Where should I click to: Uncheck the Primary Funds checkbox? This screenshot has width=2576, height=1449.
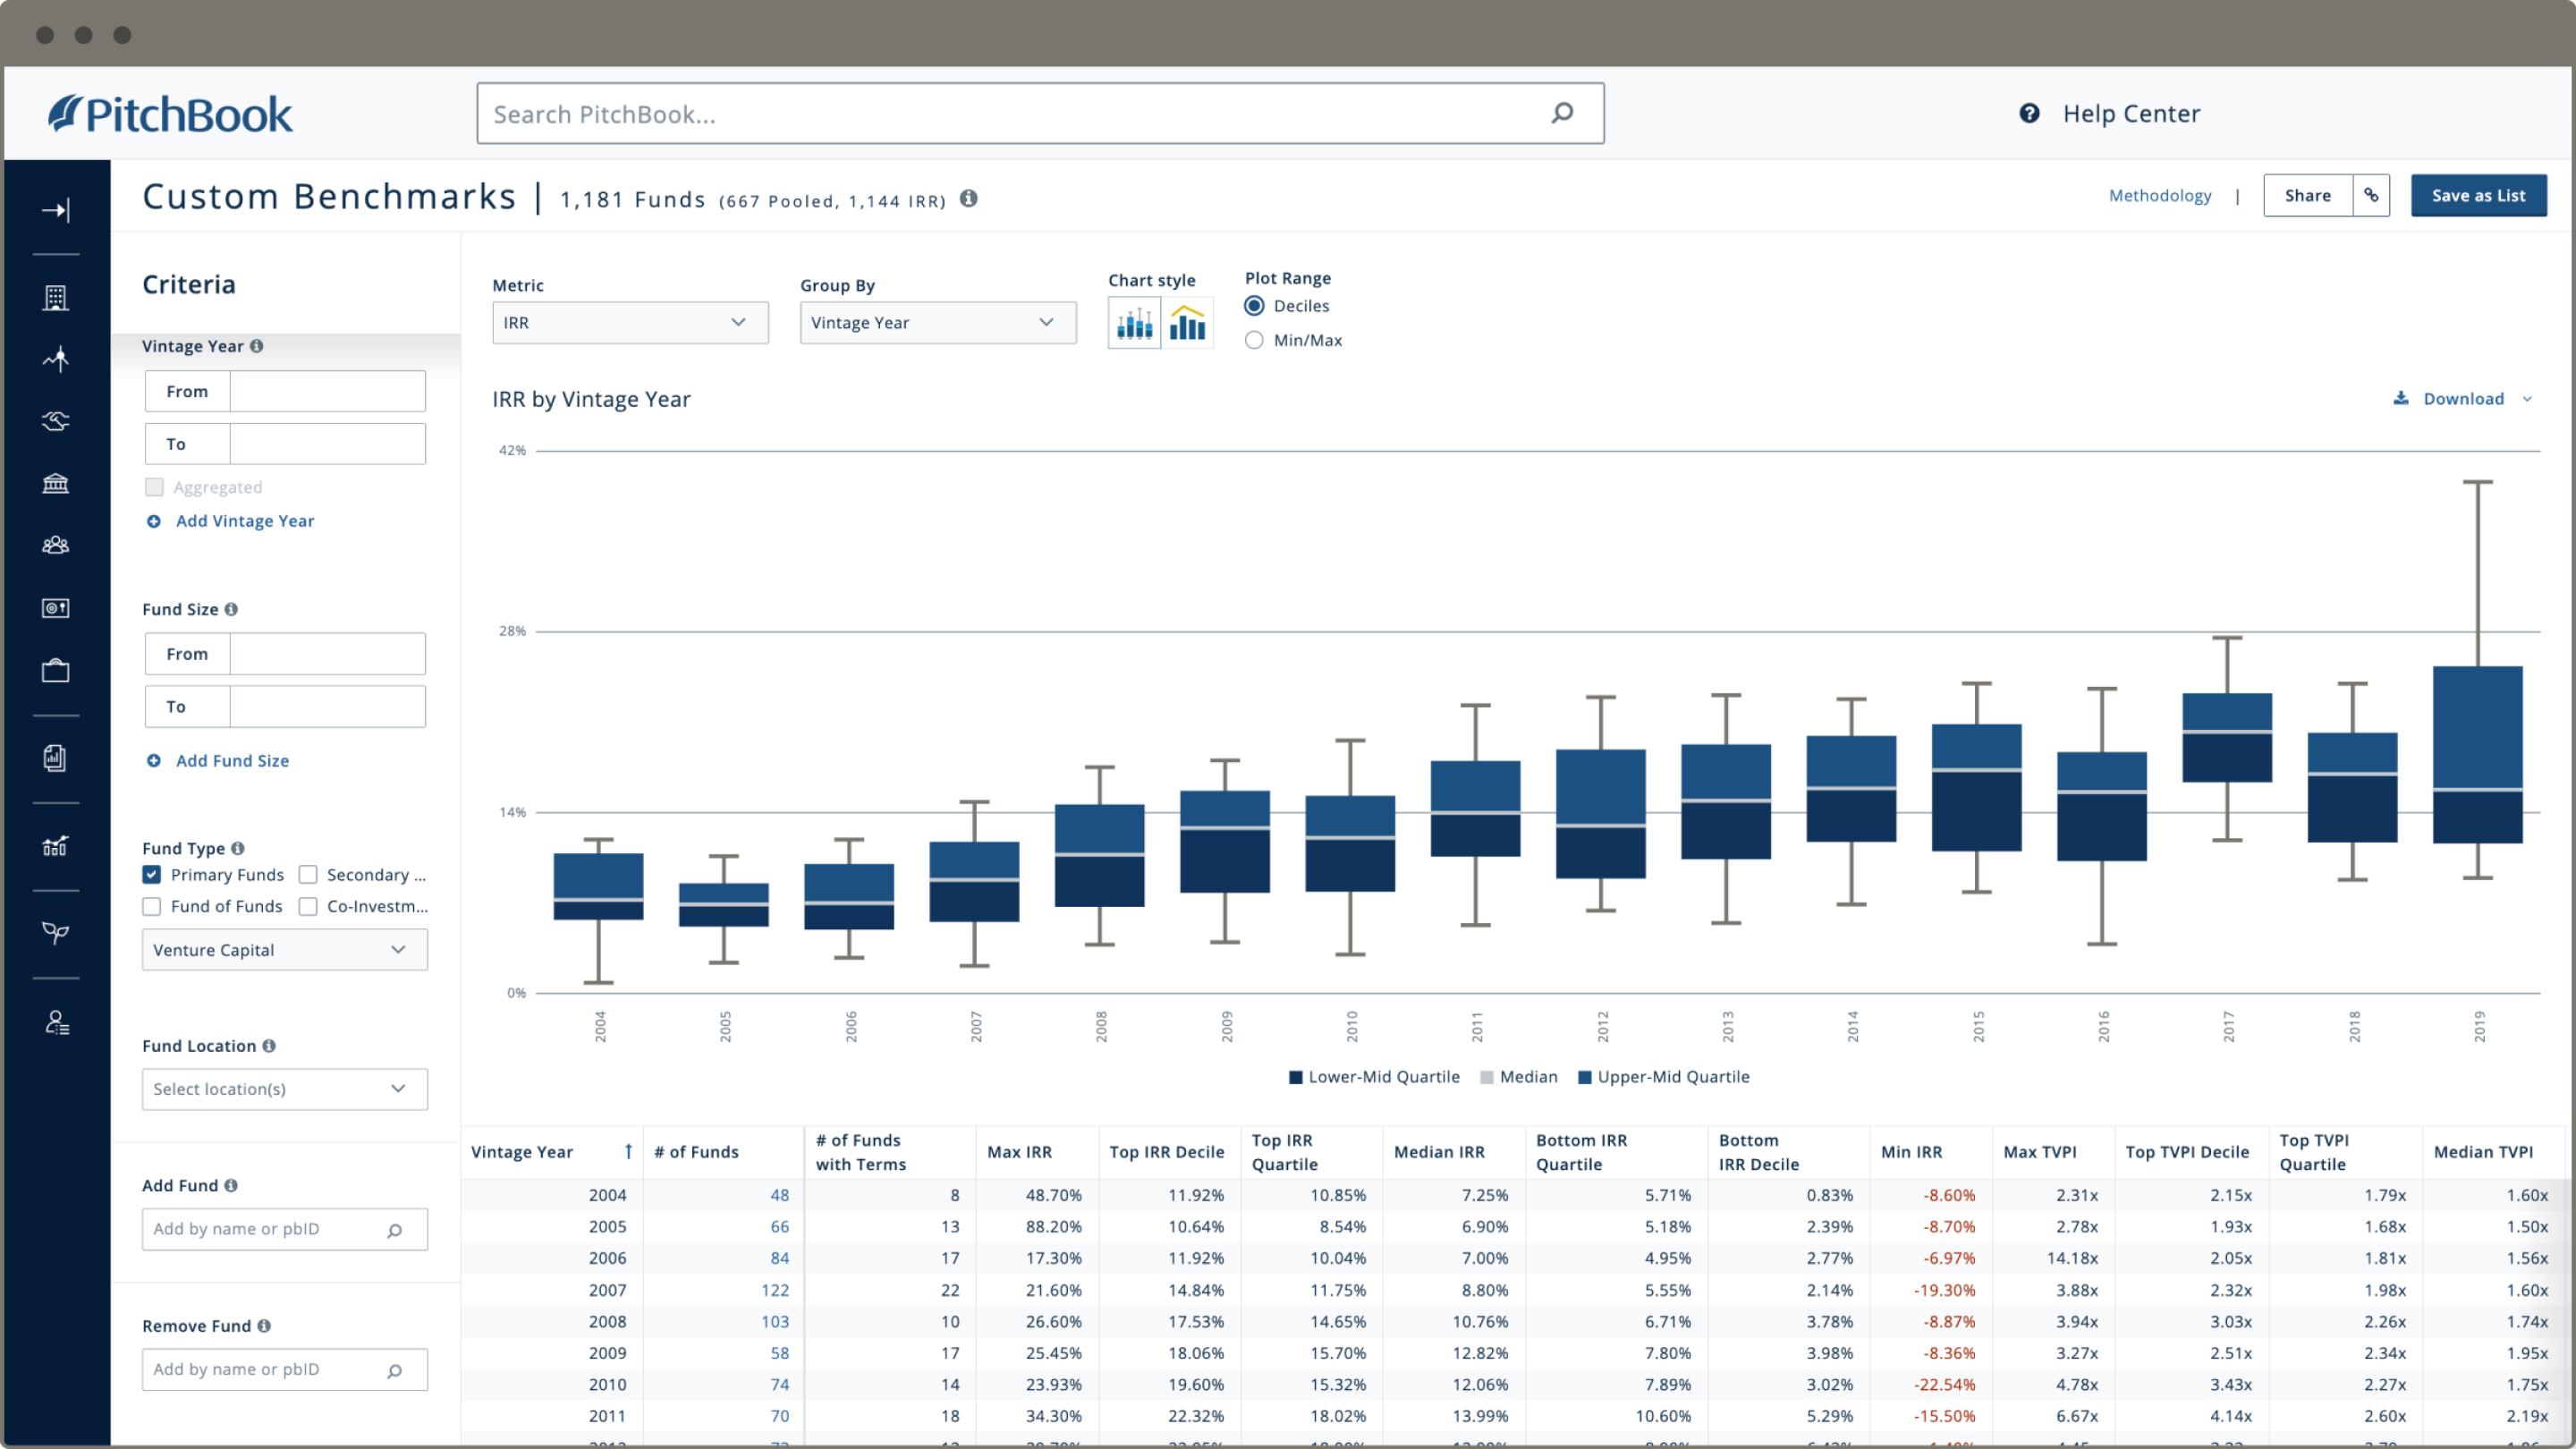pyautogui.click(x=151, y=874)
